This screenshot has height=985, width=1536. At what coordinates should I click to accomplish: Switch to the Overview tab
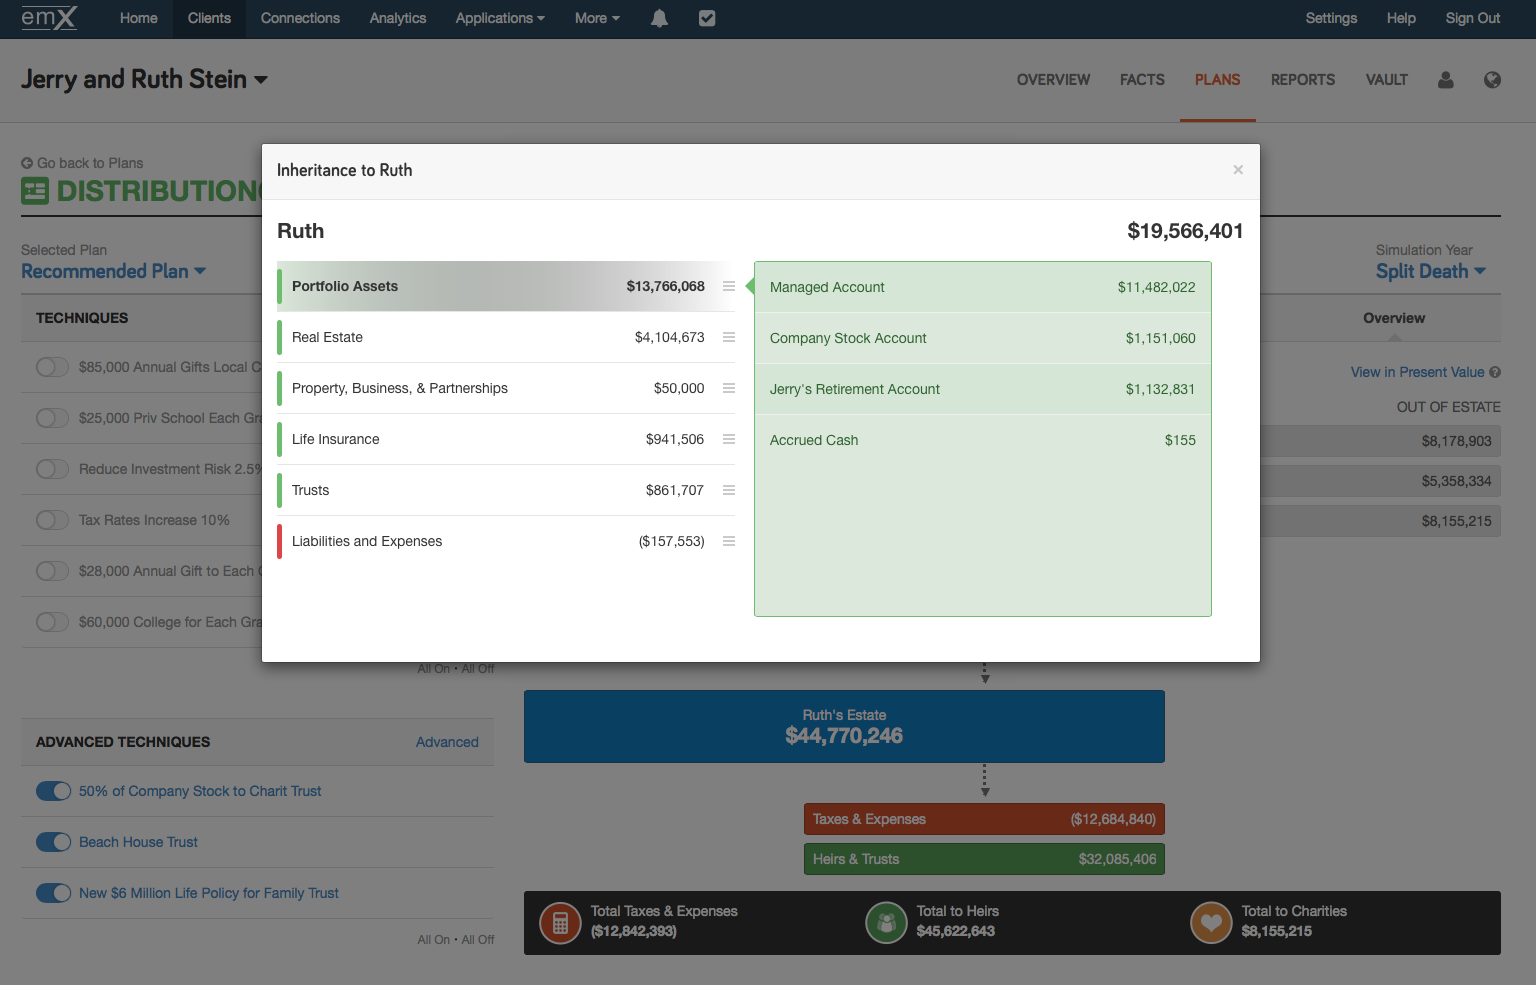coord(1053,80)
